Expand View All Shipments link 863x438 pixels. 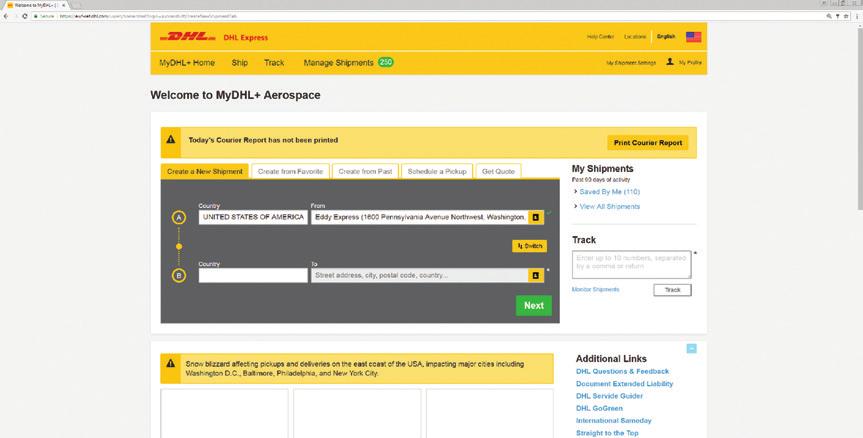[x=609, y=206]
